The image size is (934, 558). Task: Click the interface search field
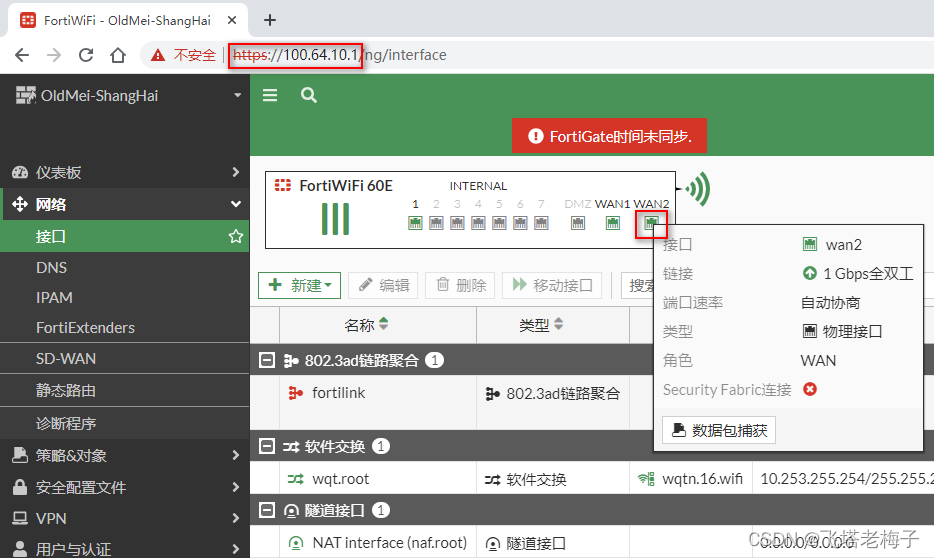pos(637,285)
